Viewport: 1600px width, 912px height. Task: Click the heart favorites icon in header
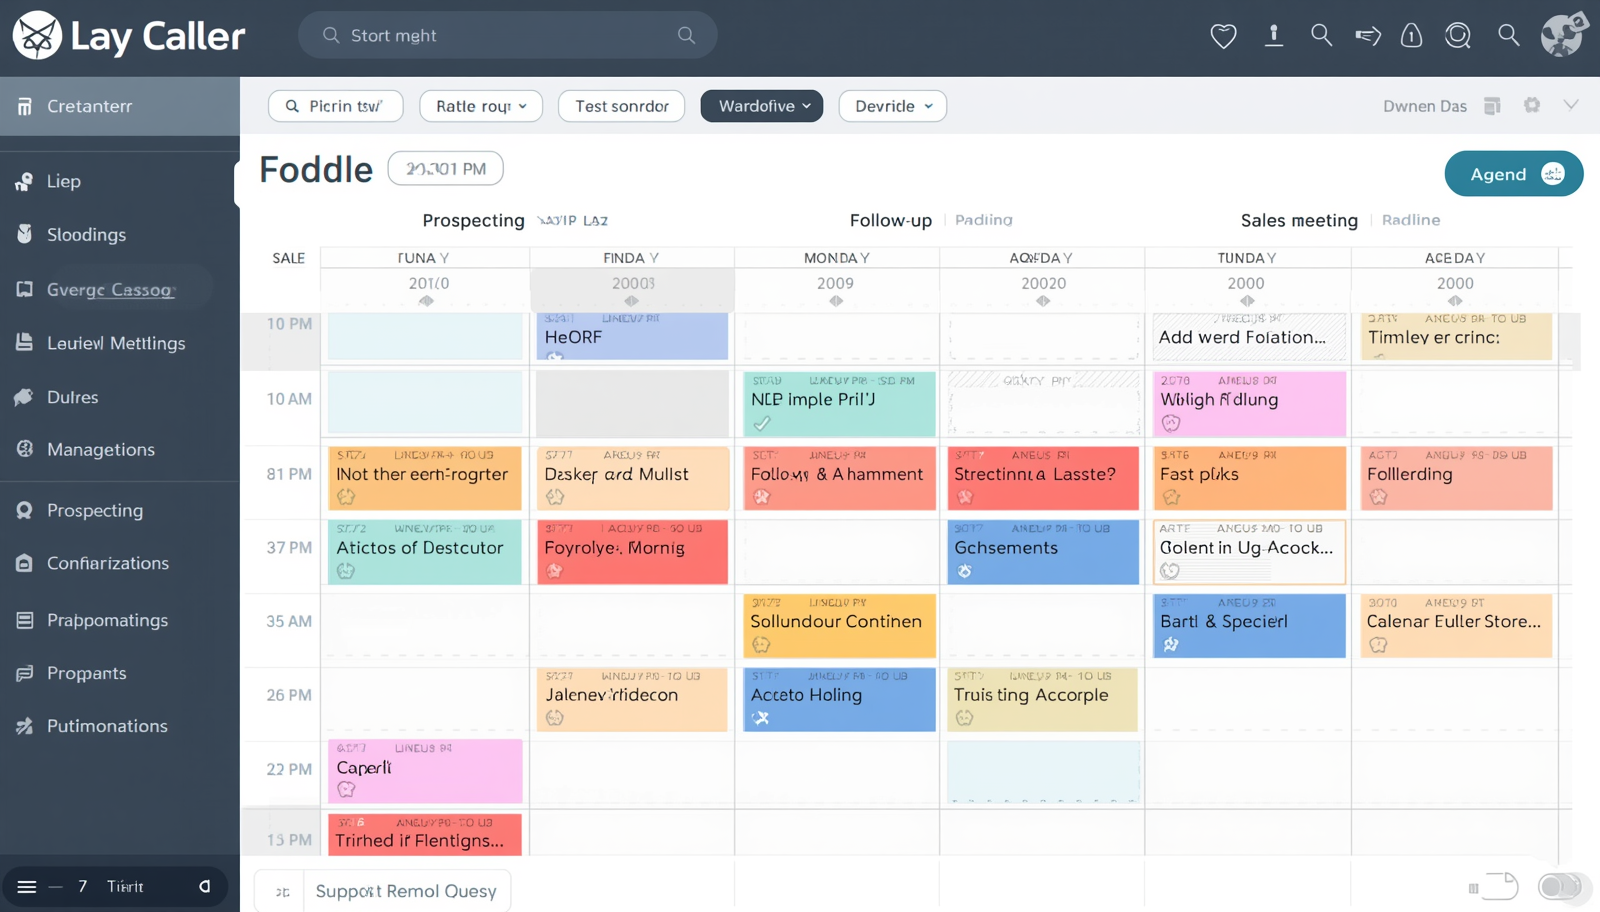point(1223,36)
